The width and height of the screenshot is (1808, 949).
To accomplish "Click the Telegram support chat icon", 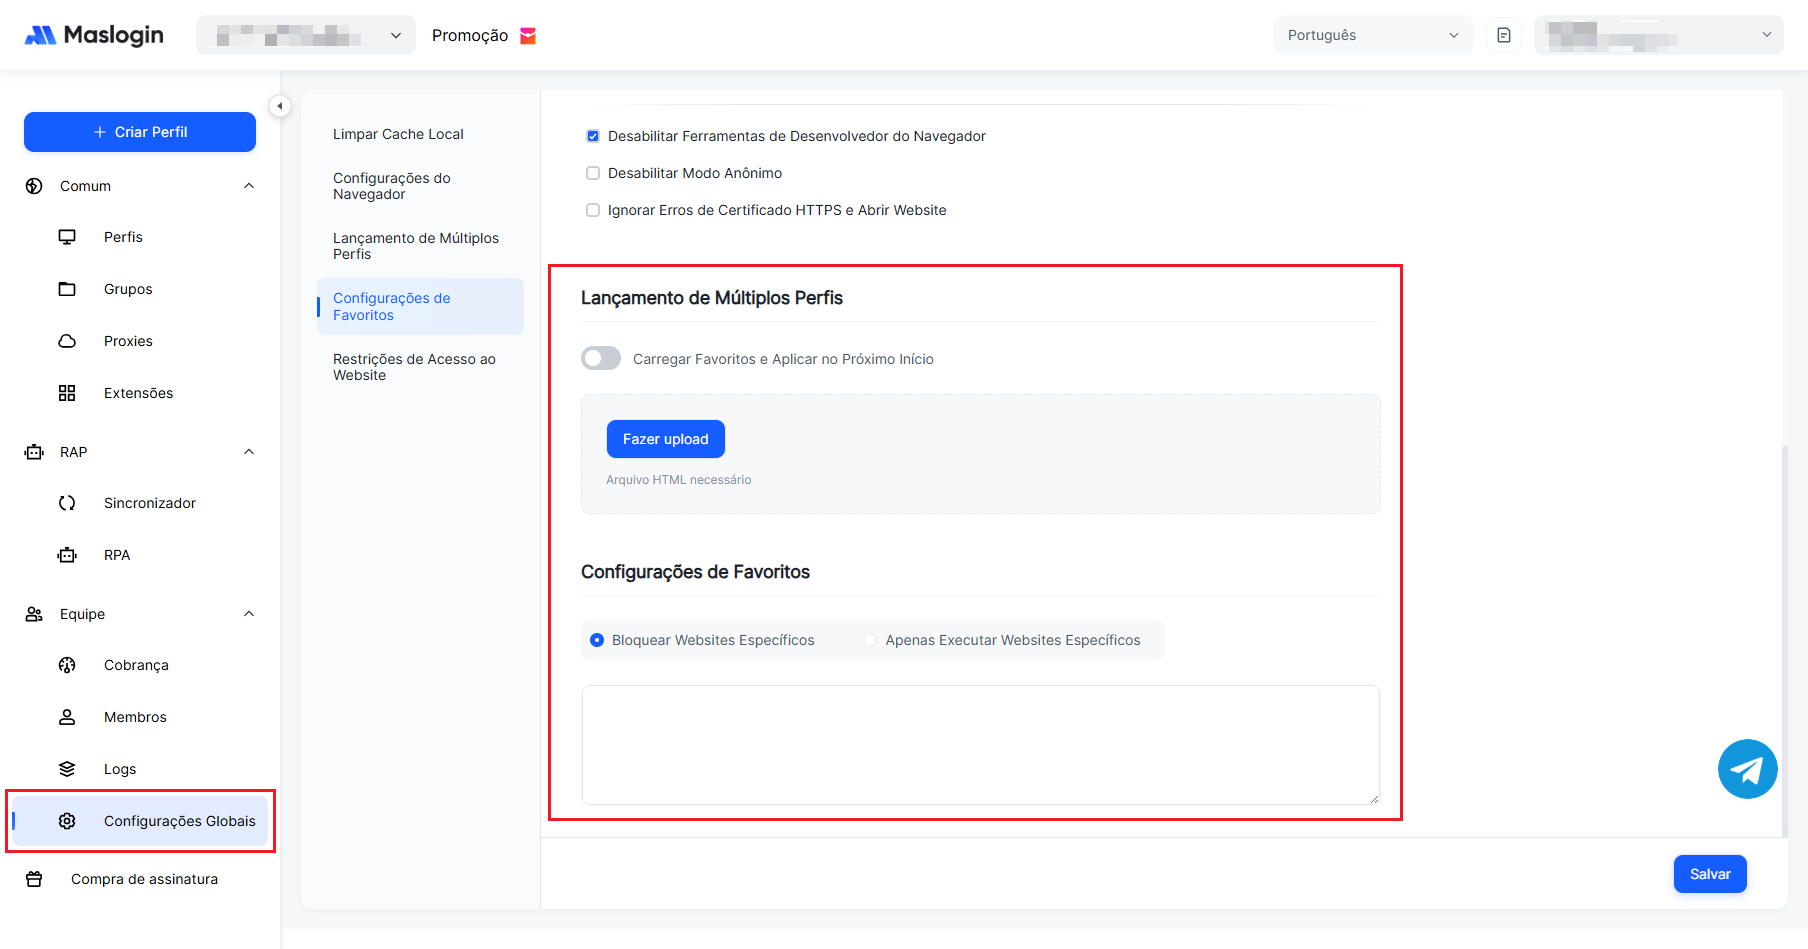I will click(x=1747, y=769).
